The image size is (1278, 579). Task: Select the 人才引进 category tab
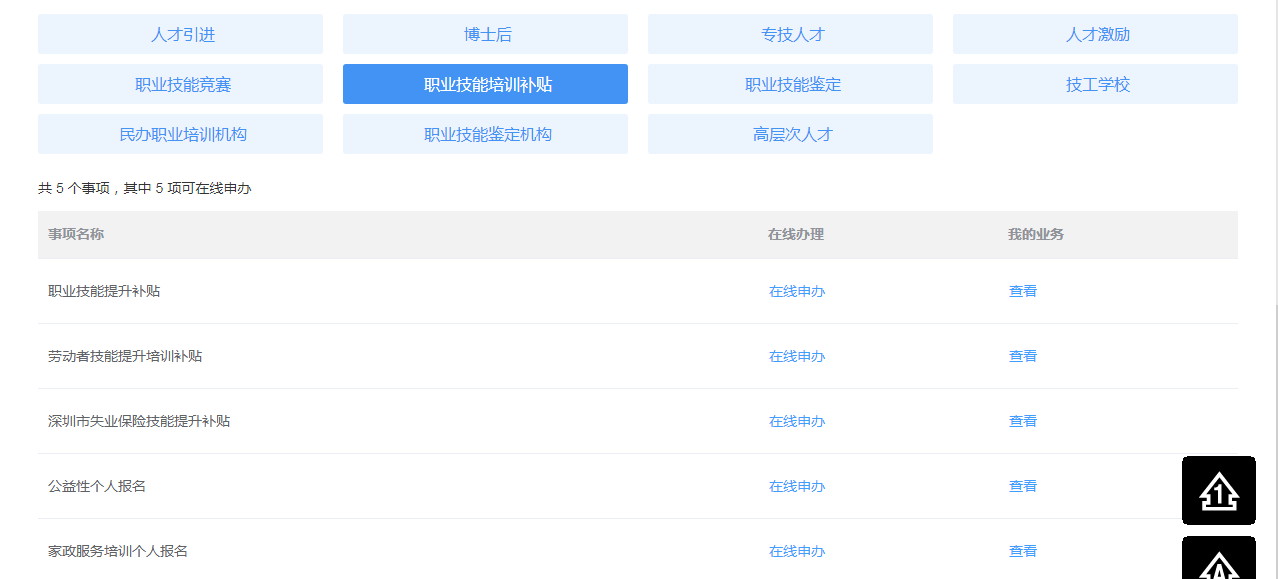click(x=180, y=34)
